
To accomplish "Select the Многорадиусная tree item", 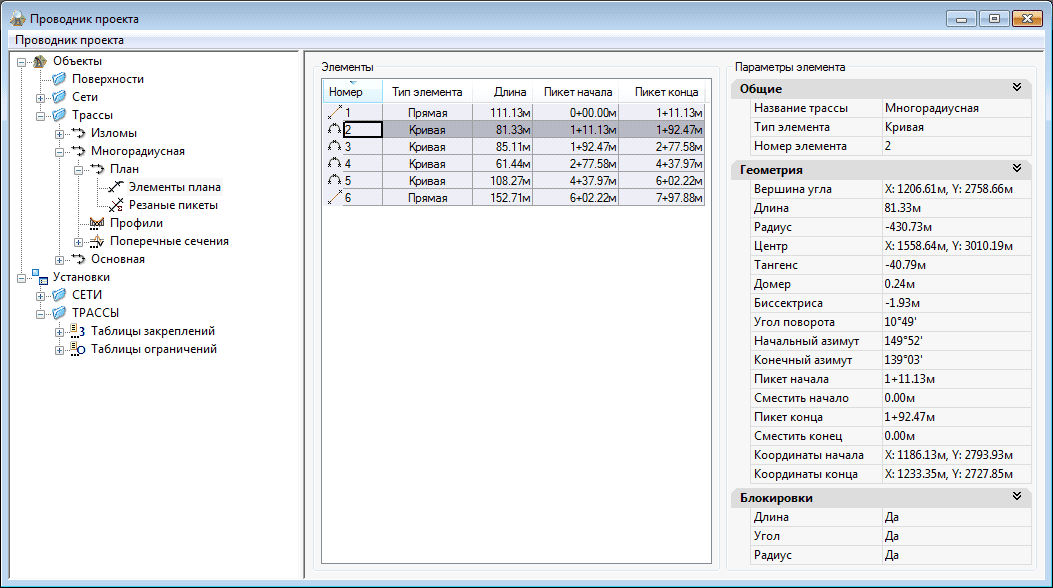I will click(137, 151).
